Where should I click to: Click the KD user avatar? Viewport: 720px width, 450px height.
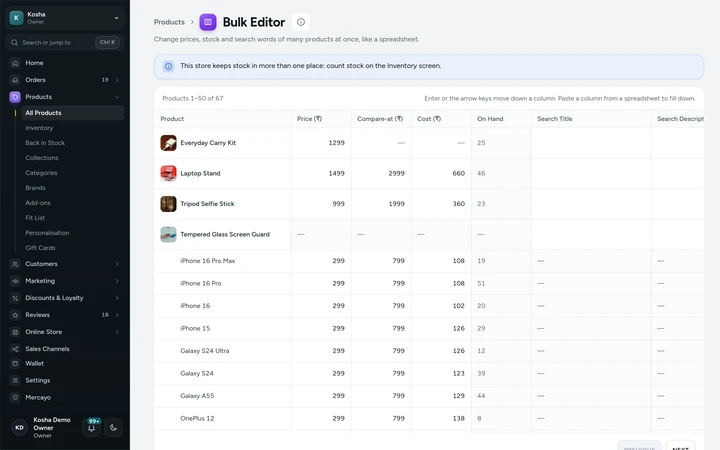pos(19,428)
